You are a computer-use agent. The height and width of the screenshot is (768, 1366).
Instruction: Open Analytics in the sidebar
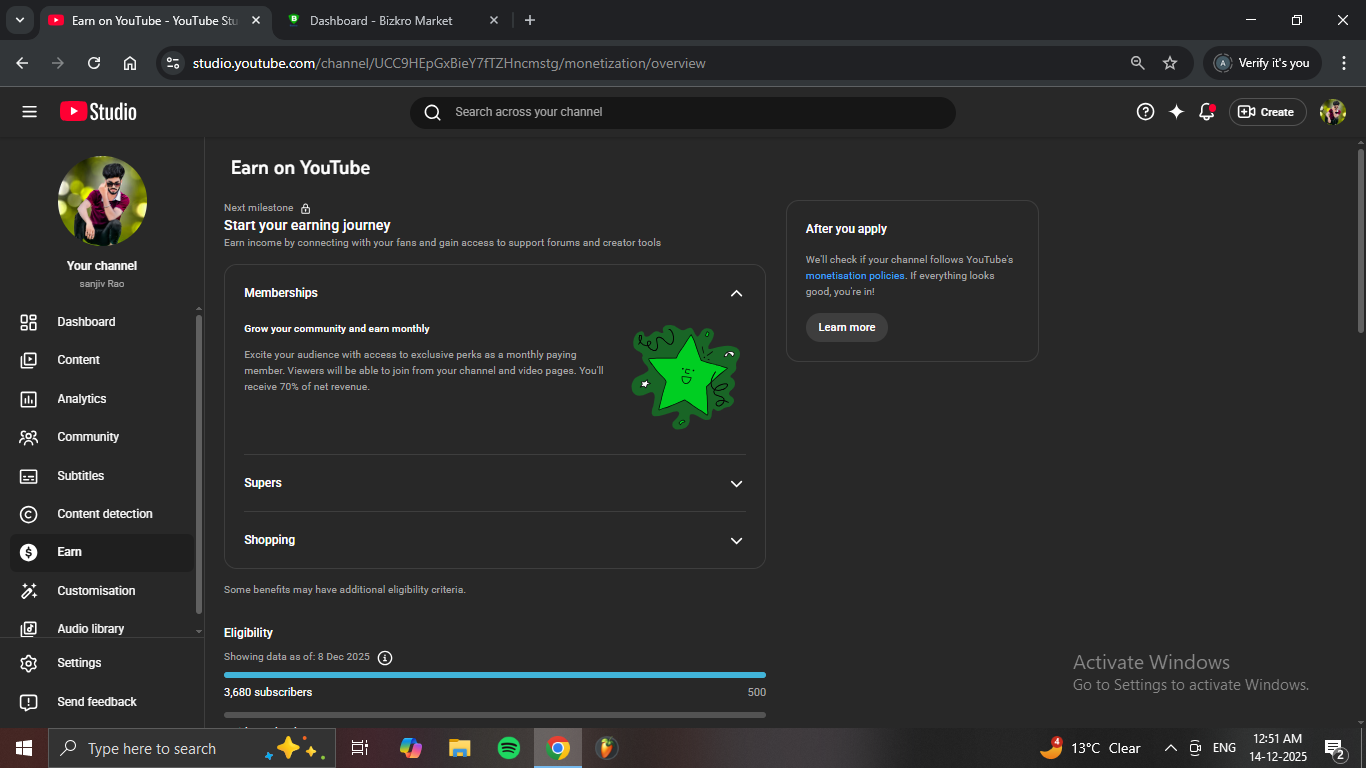pos(81,399)
